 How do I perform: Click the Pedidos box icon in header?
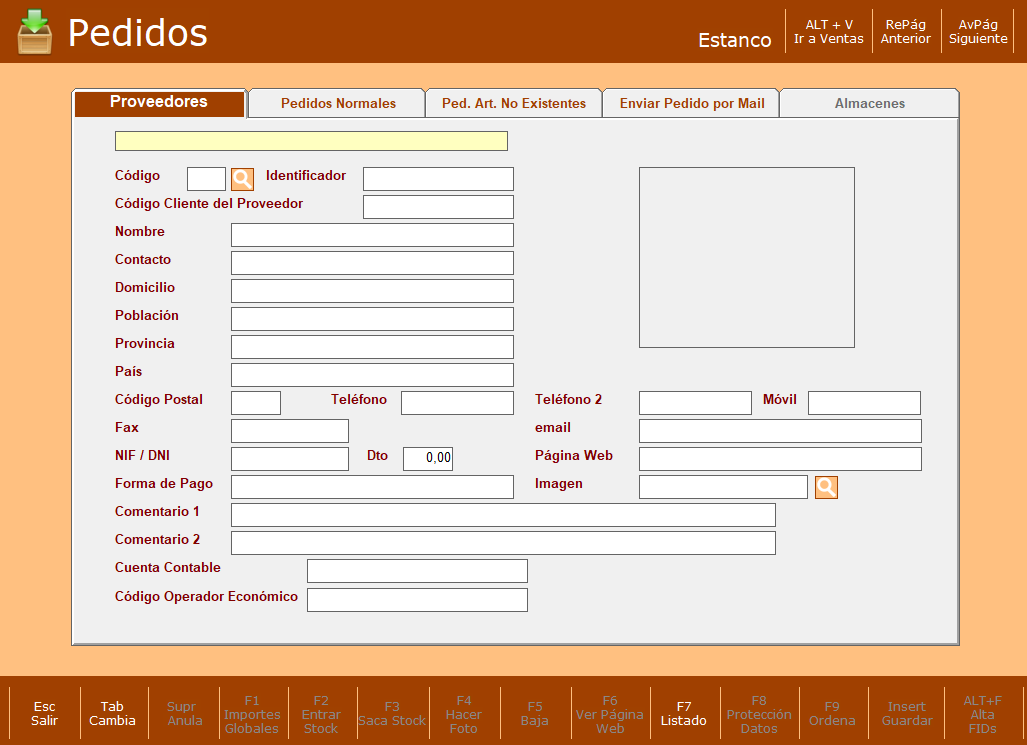coord(34,32)
